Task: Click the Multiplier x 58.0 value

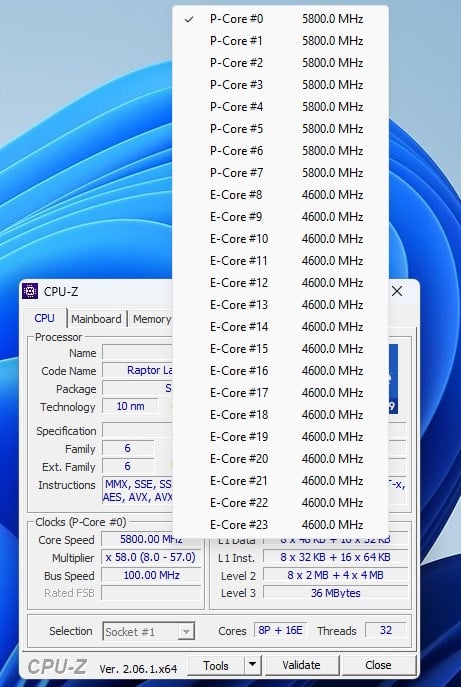Action: click(x=151, y=557)
